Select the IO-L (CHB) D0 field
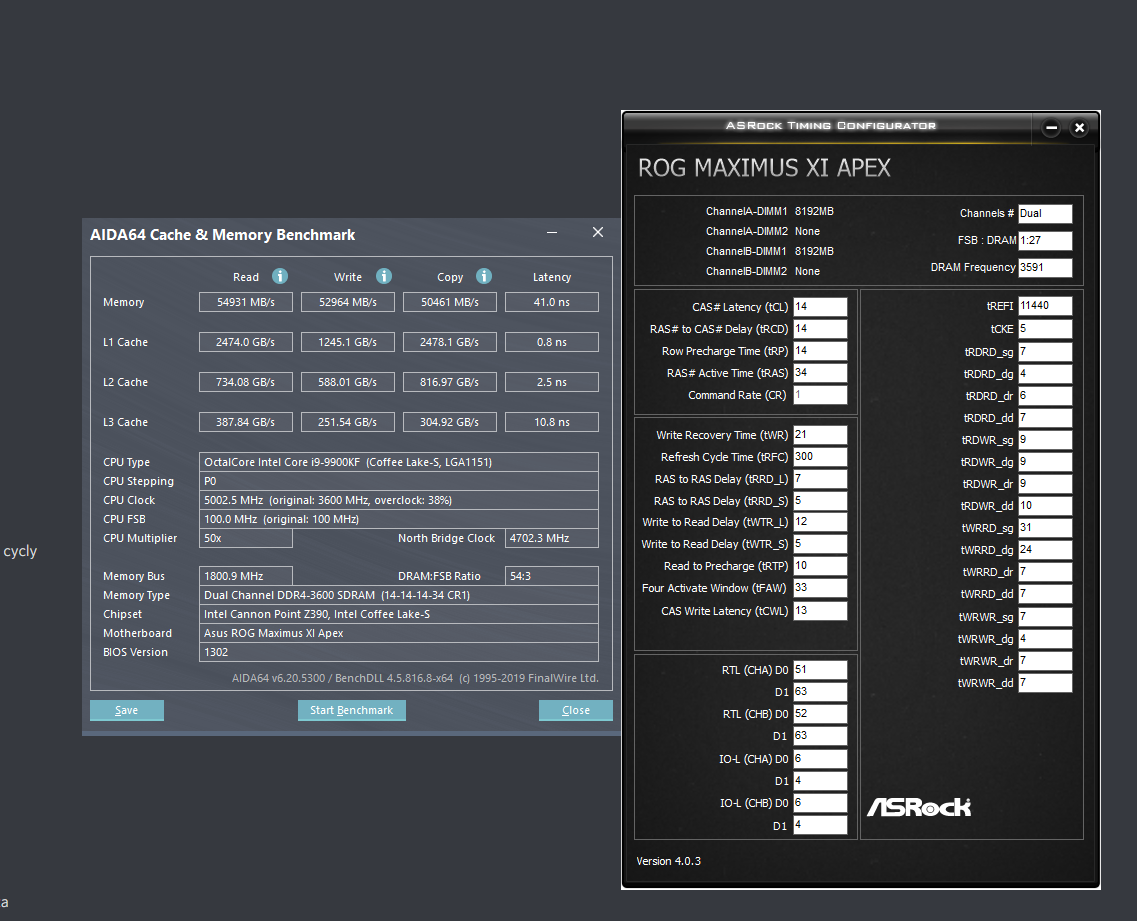The width and height of the screenshot is (1137, 921). pos(820,803)
